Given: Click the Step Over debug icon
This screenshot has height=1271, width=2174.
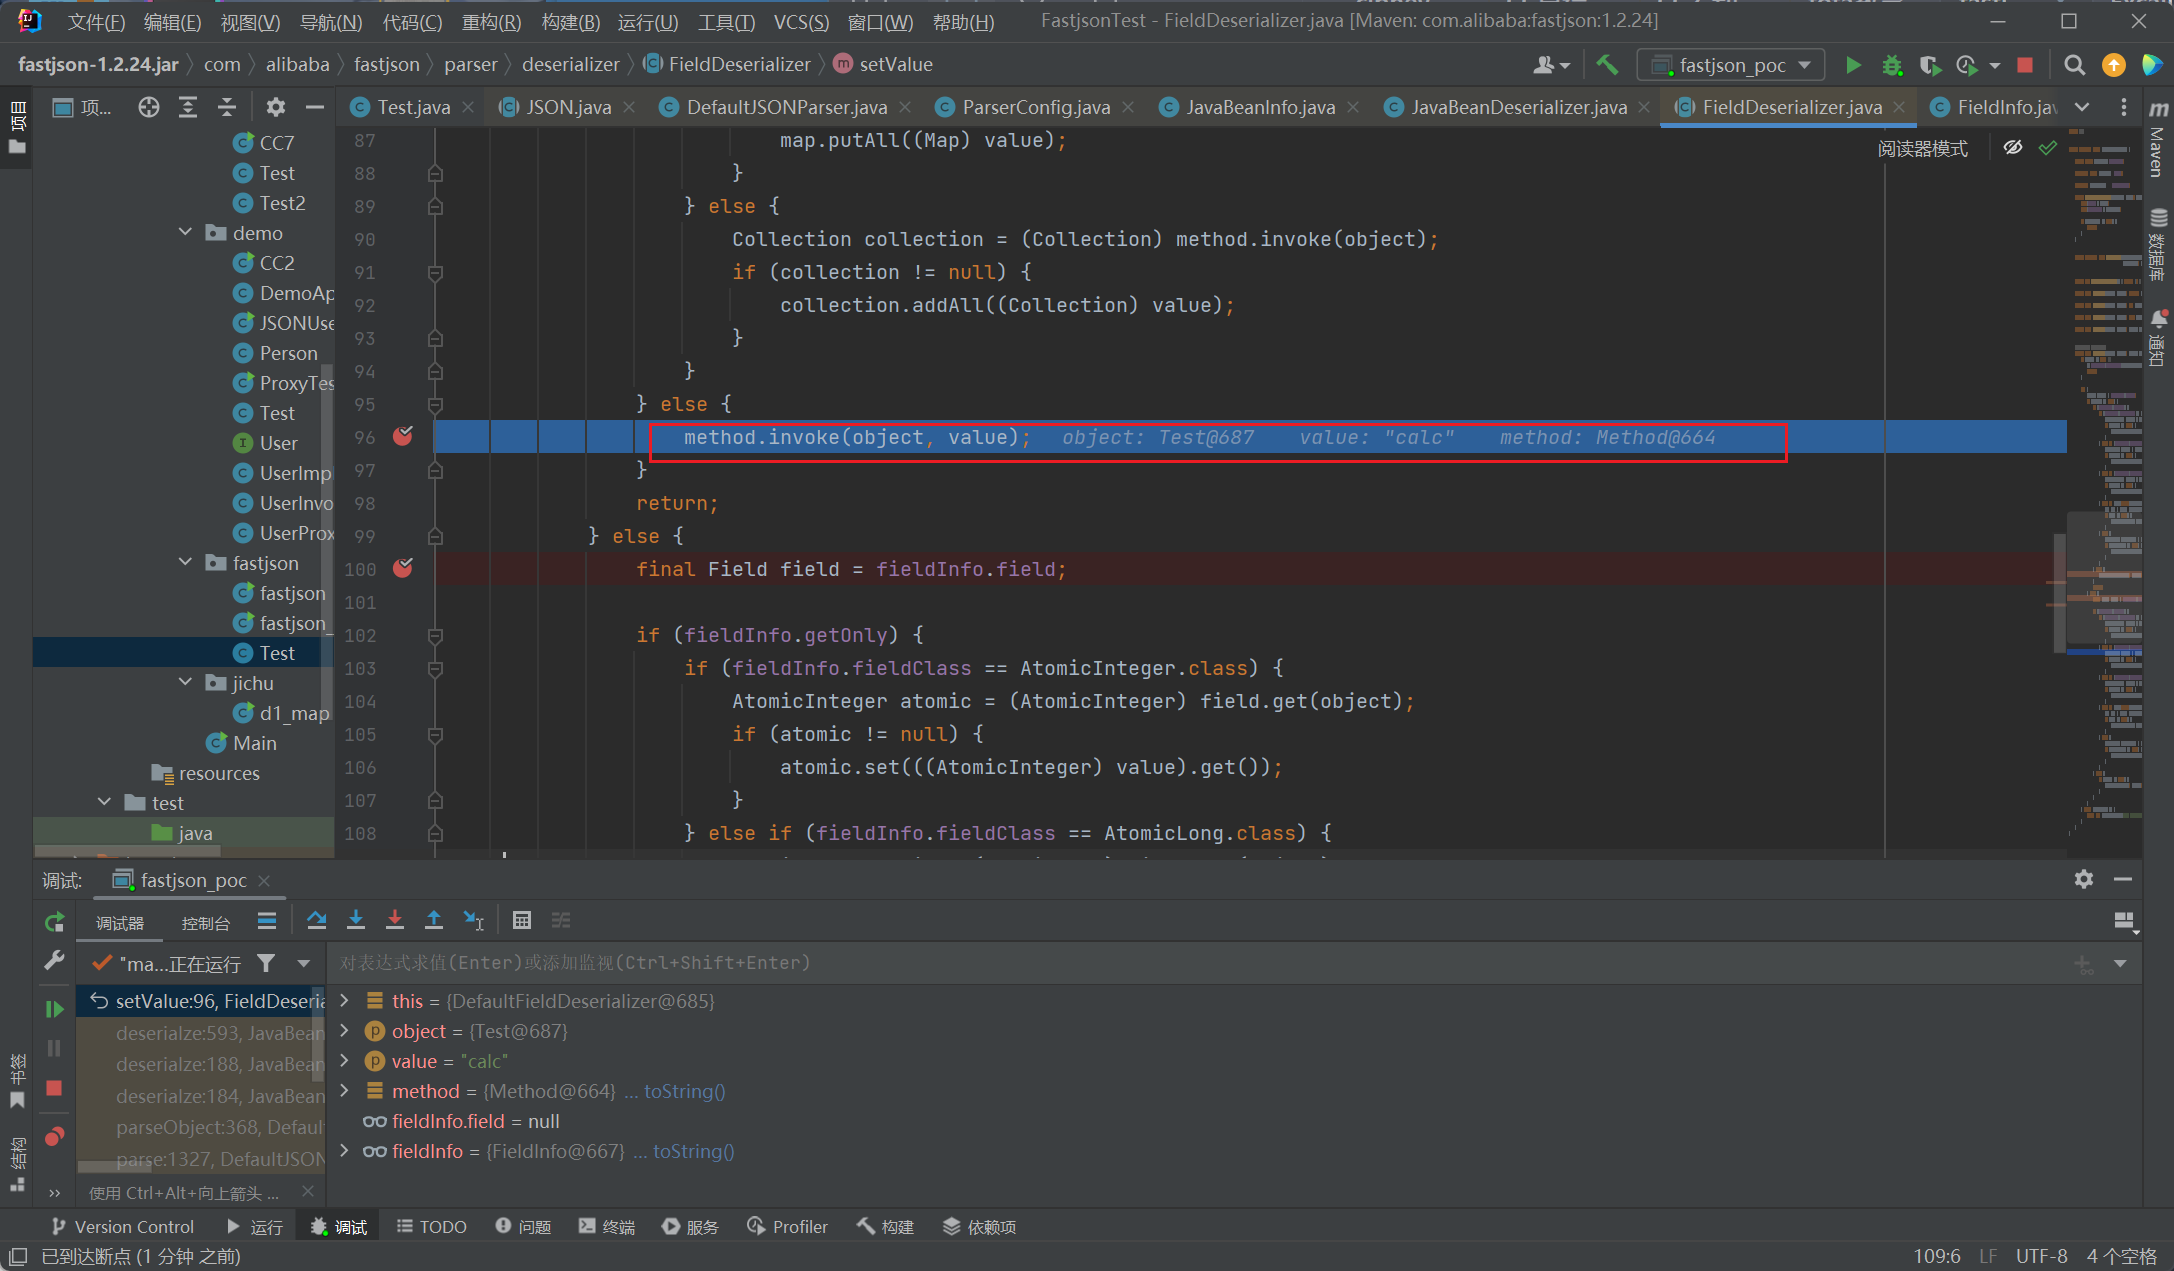Looking at the screenshot, I should coord(317,920).
